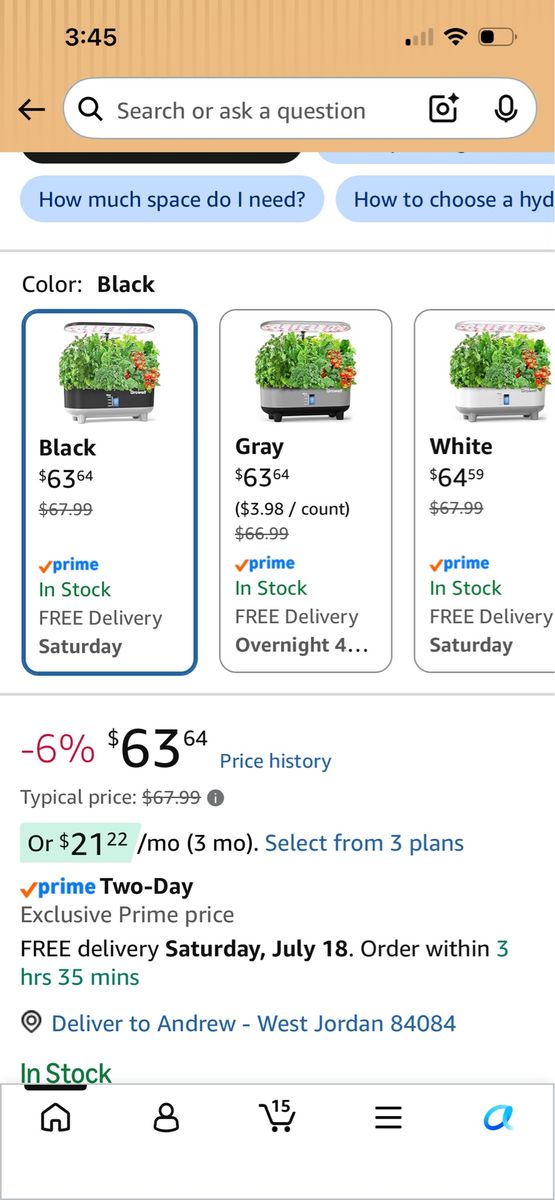Select the Black color option
Image resolution: width=555 pixels, height=1200 pixels.
point(110,492)
